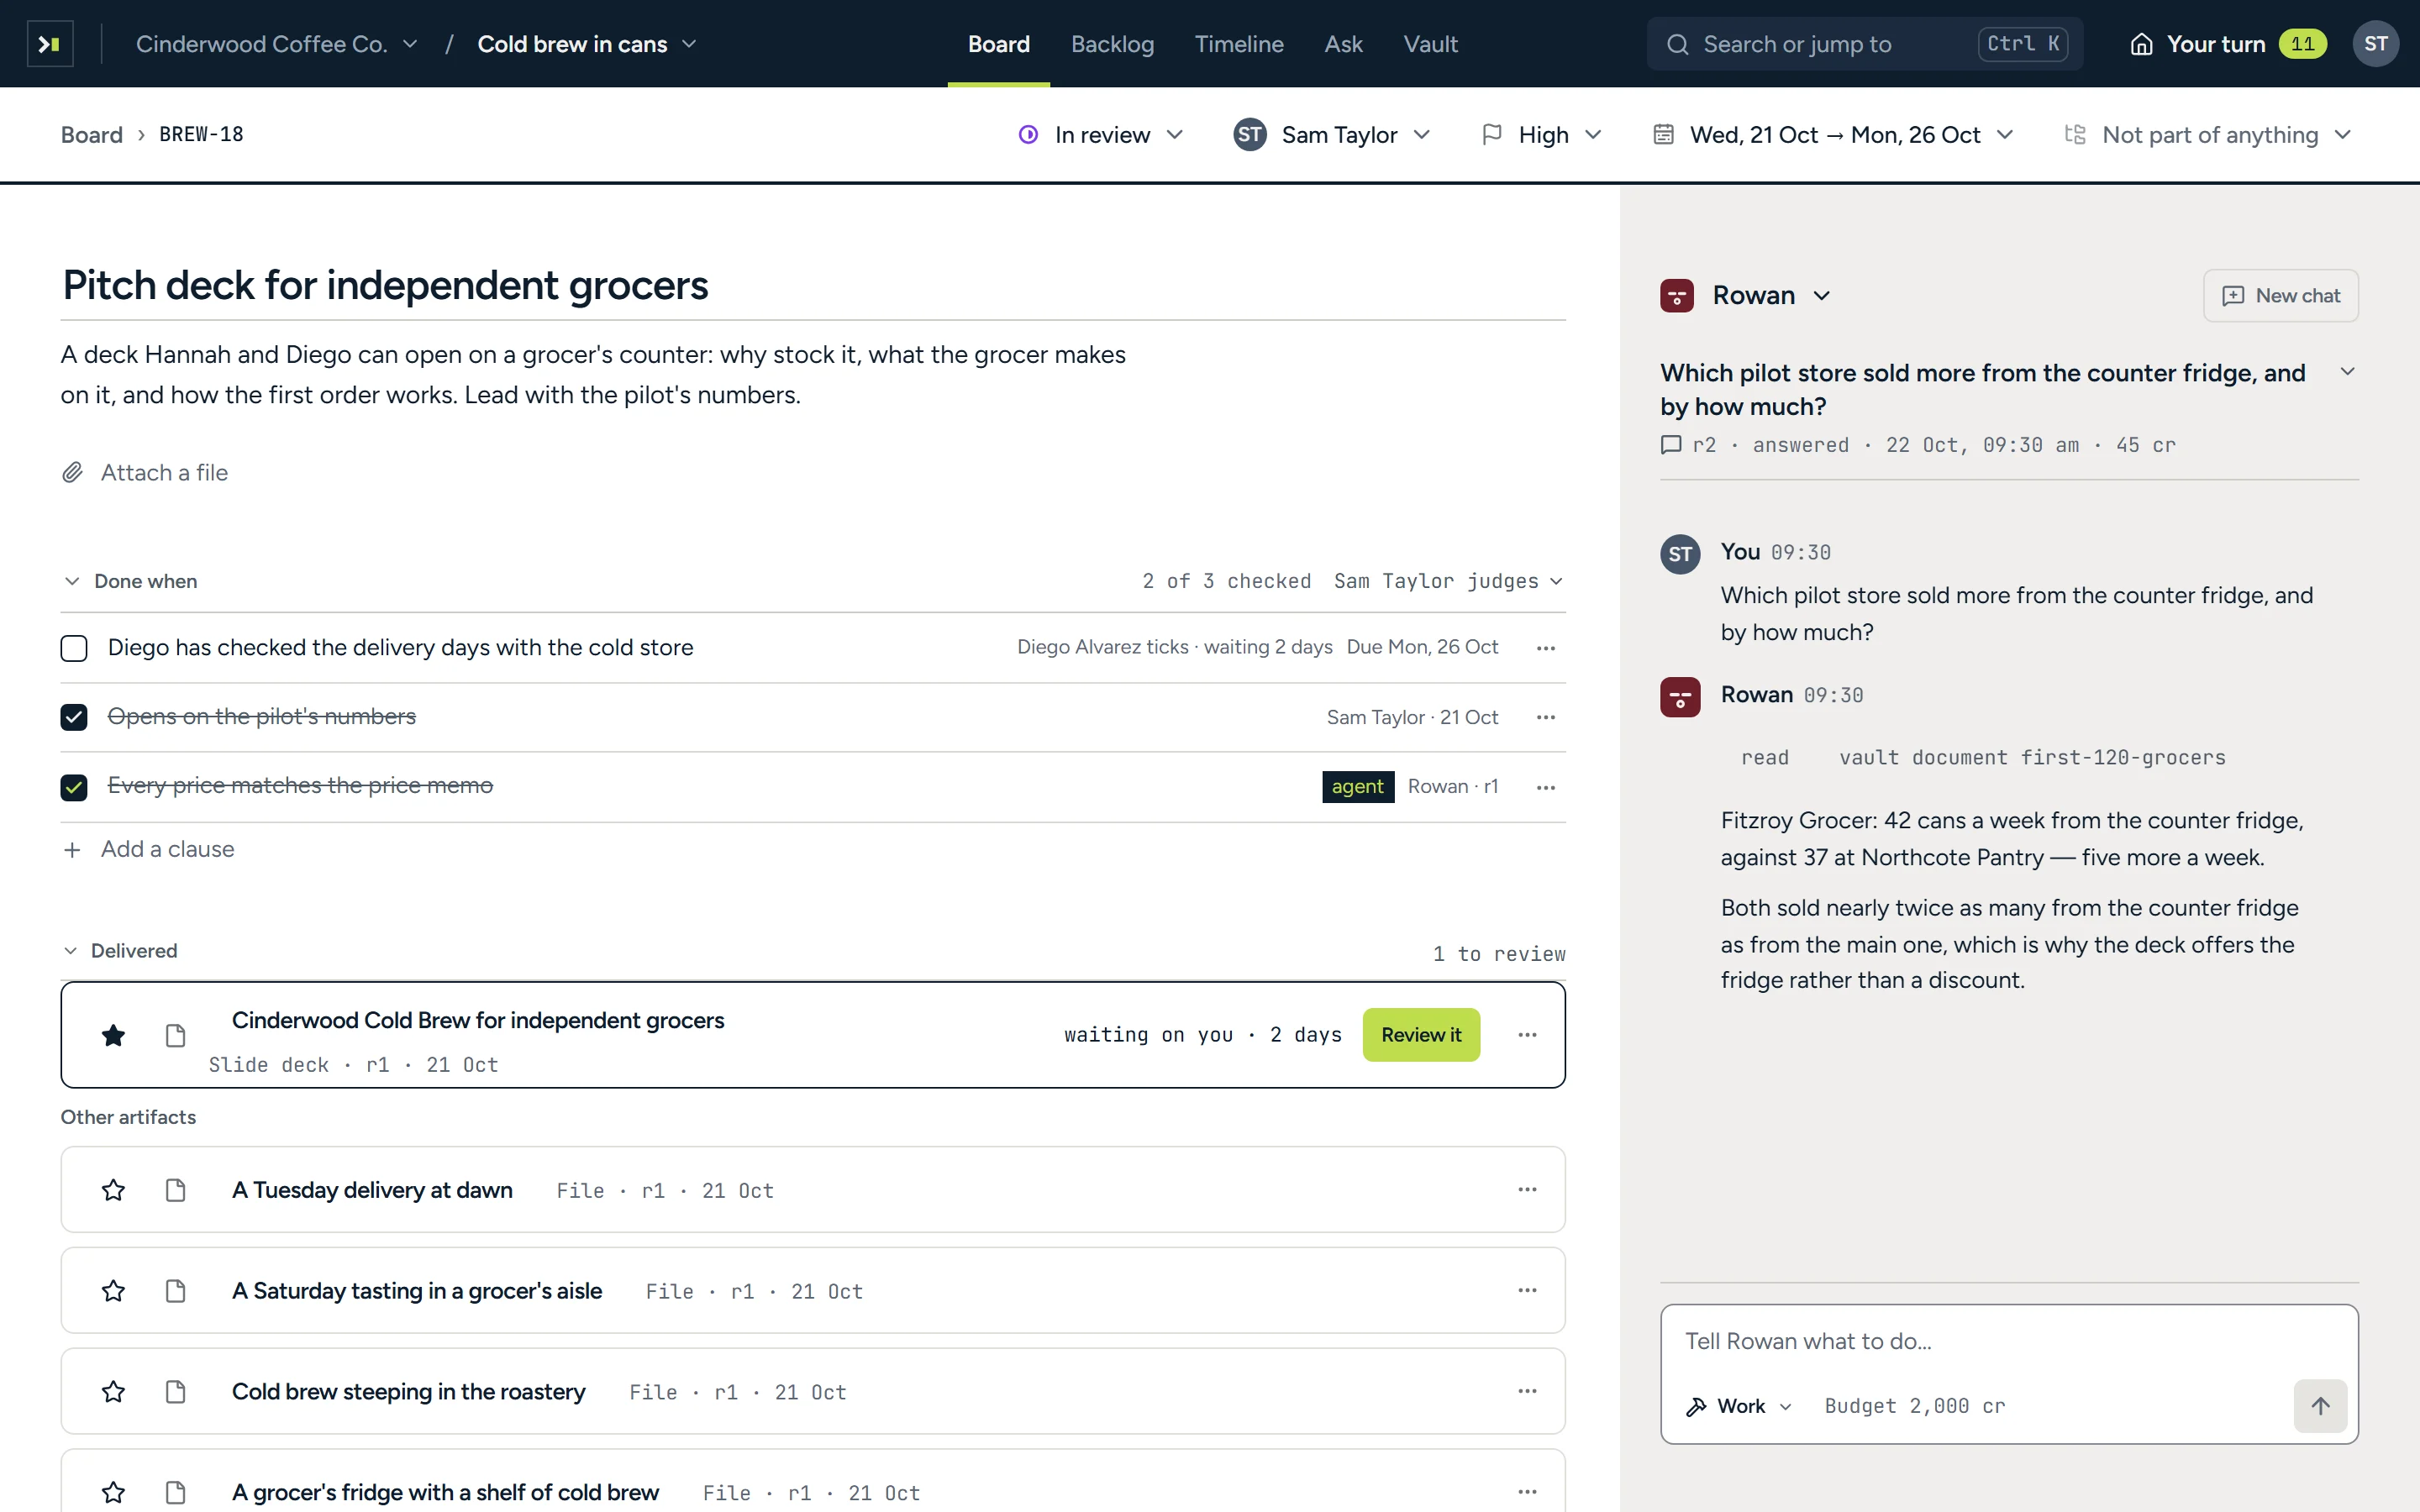Open the Not part of anything dropdown
2420x1512 pixels.
[x=2207, y=134]
